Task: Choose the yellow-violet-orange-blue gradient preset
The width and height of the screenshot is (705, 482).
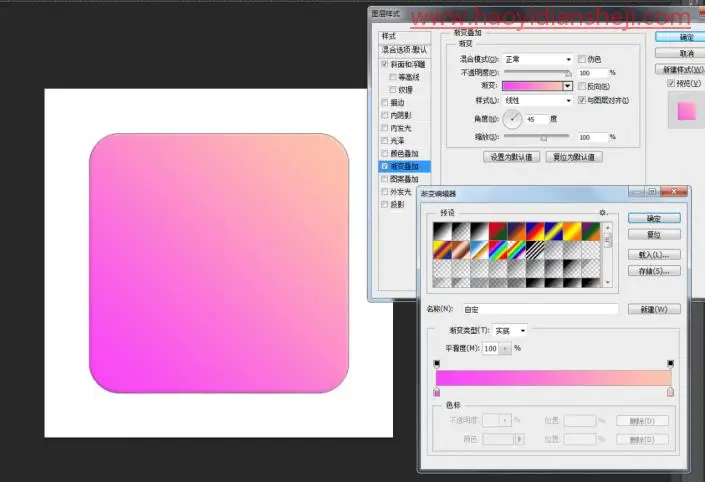Action: point(442,250)
